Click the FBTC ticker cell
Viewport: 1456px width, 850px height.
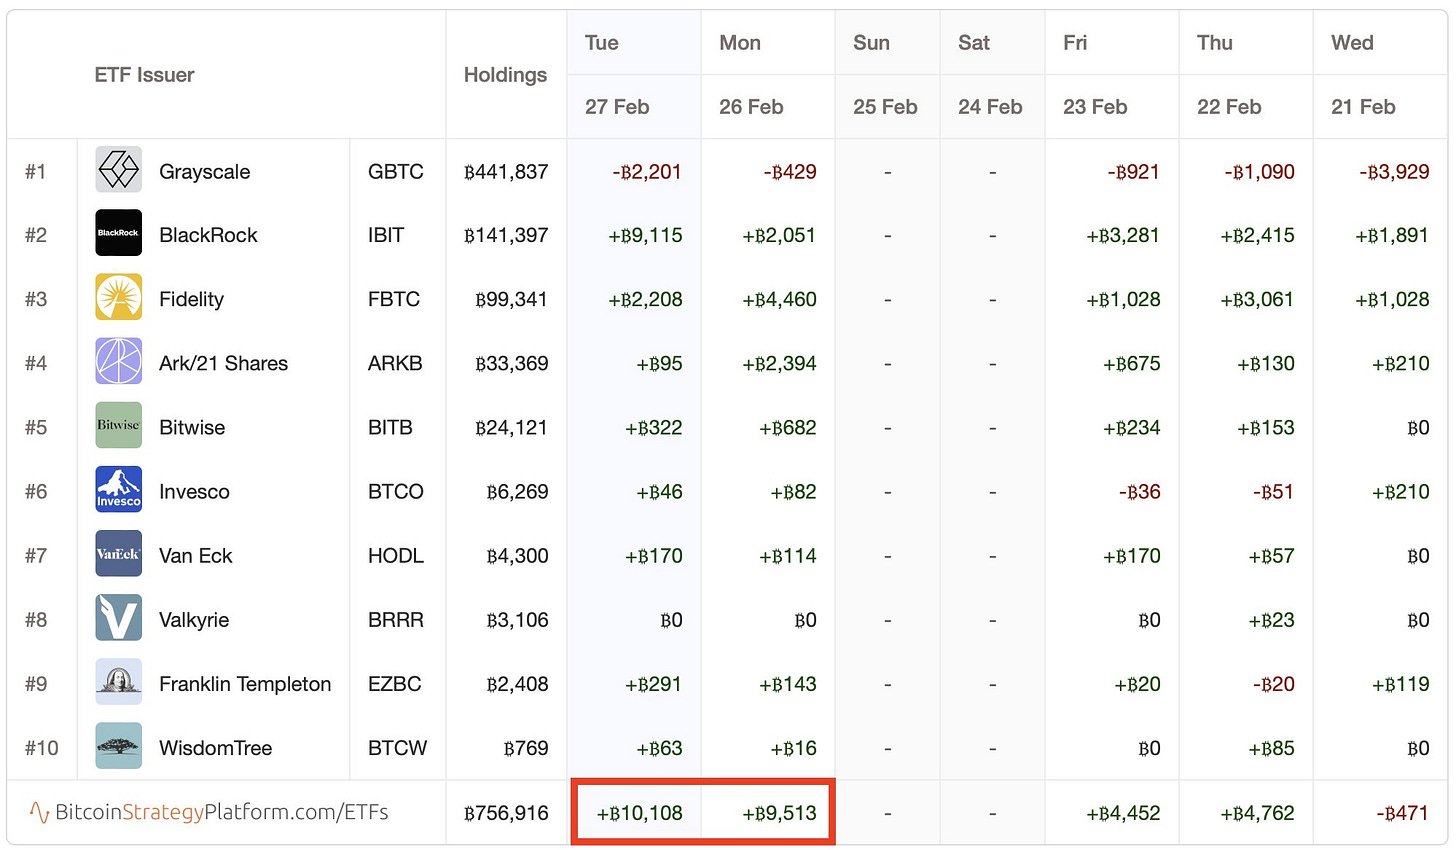click(x=394, y=299)
